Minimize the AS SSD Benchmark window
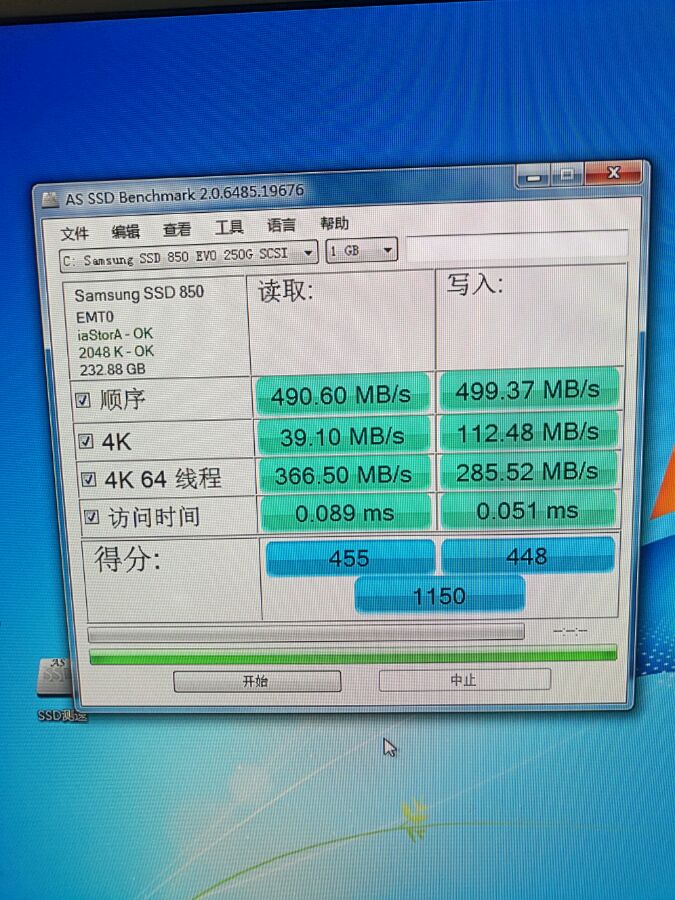675x900 pixels. 533,176
